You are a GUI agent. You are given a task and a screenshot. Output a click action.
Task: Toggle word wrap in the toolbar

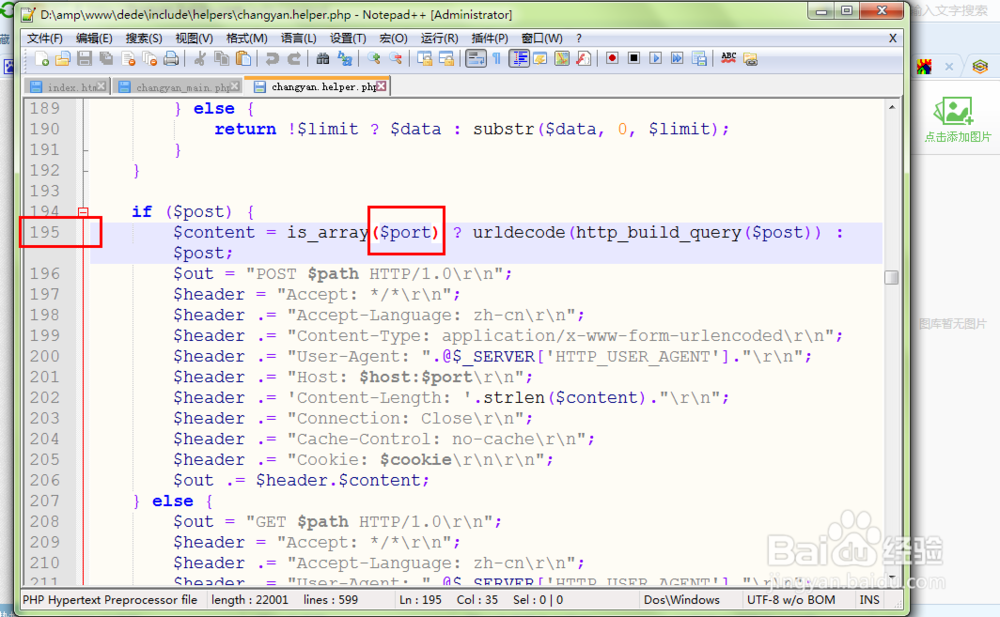pos(476,59)
